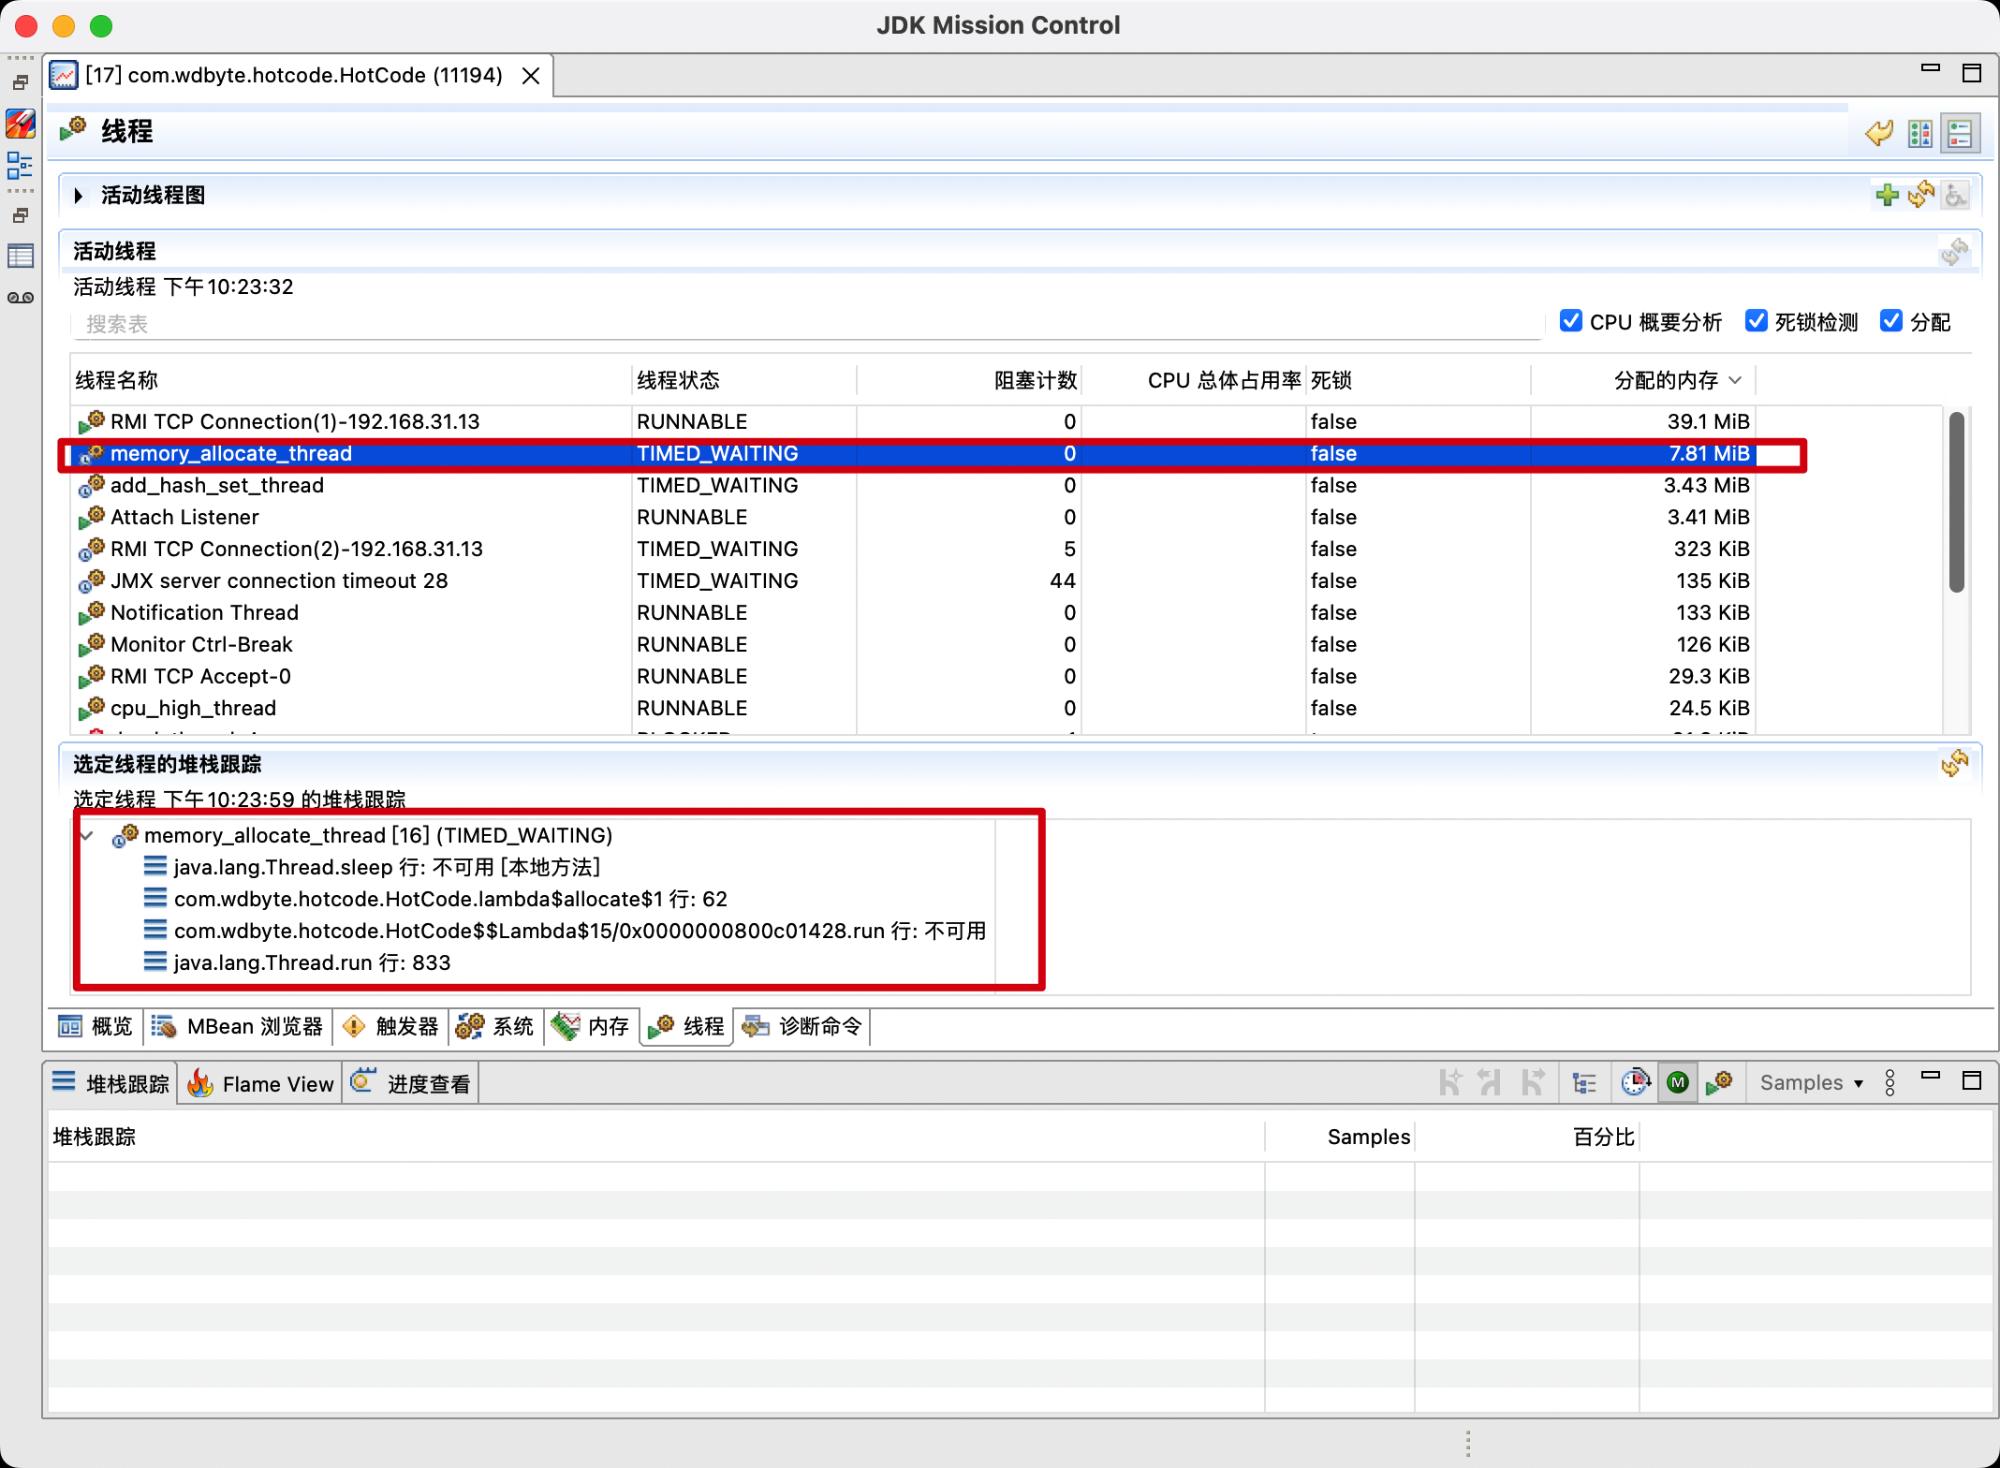Select the cpu_high_thread row
The height and width of the screenshot is (1468, 2000).
193,708
